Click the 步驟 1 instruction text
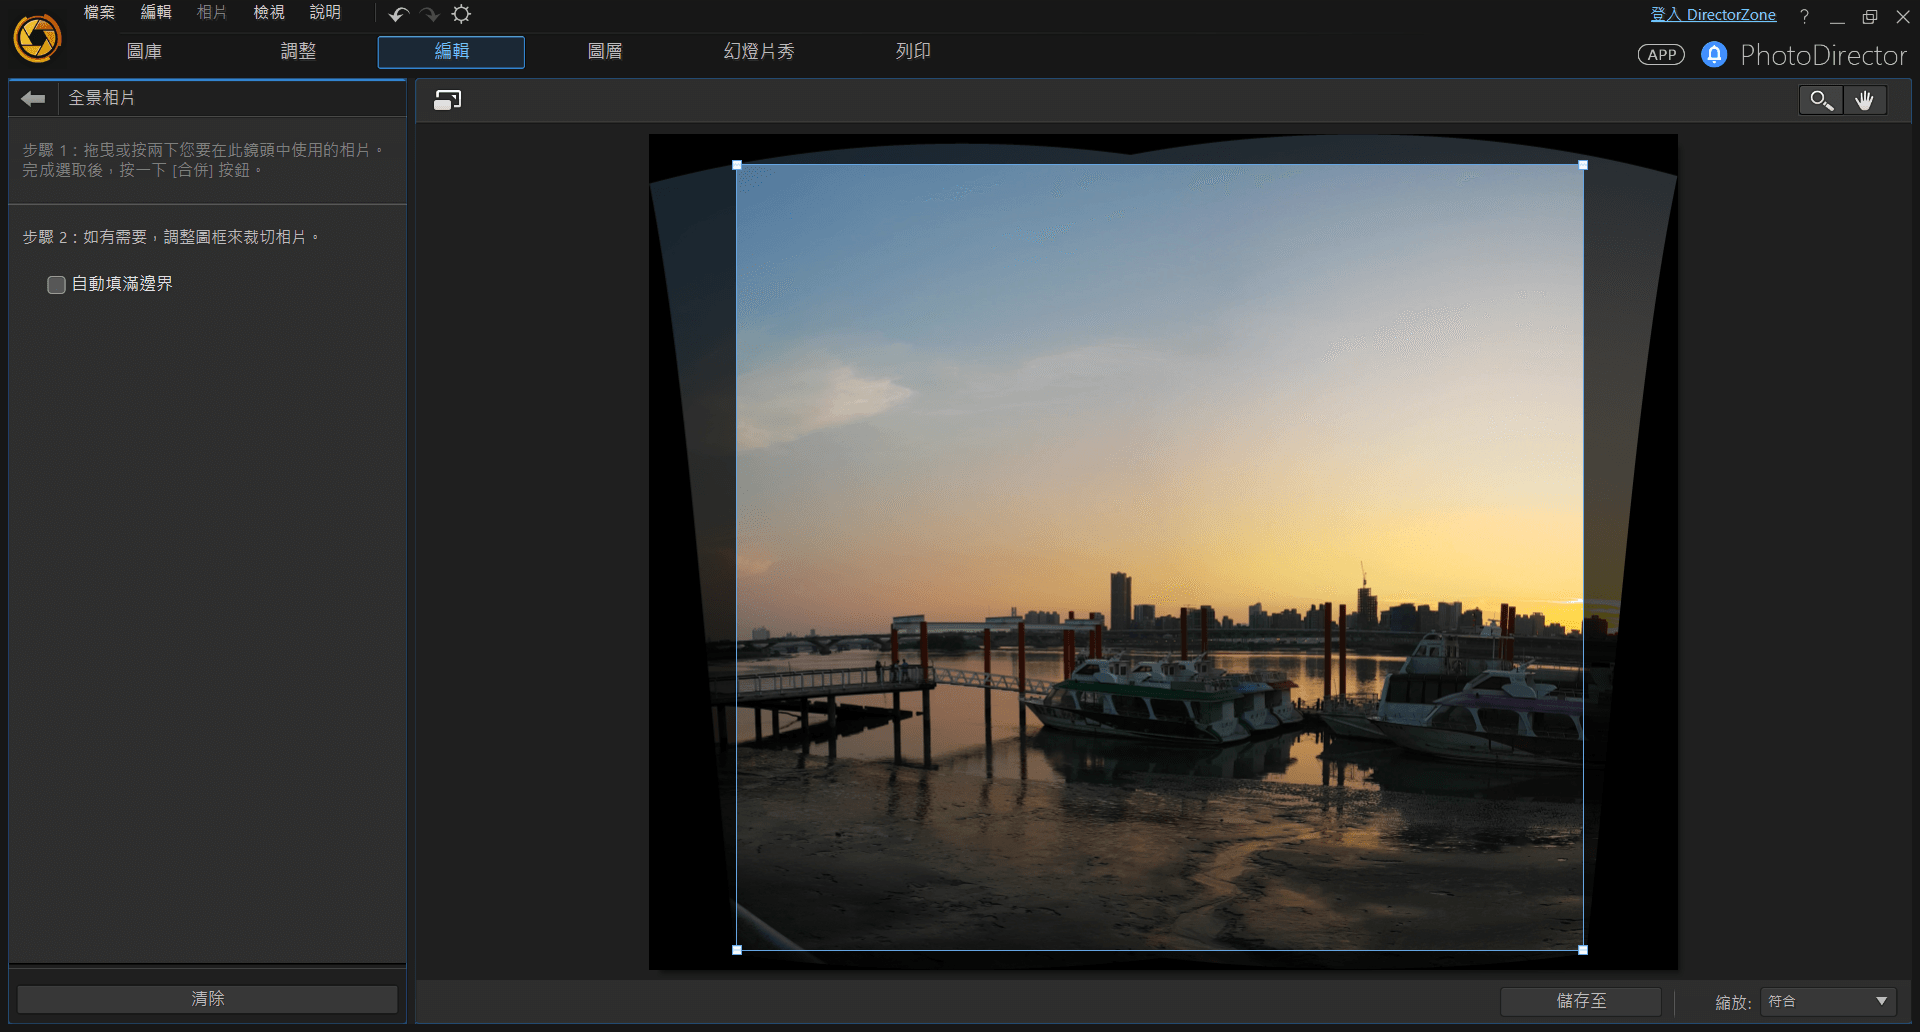The width and height of the screenshot is (1920, 1032). click(x=203, y=160)
